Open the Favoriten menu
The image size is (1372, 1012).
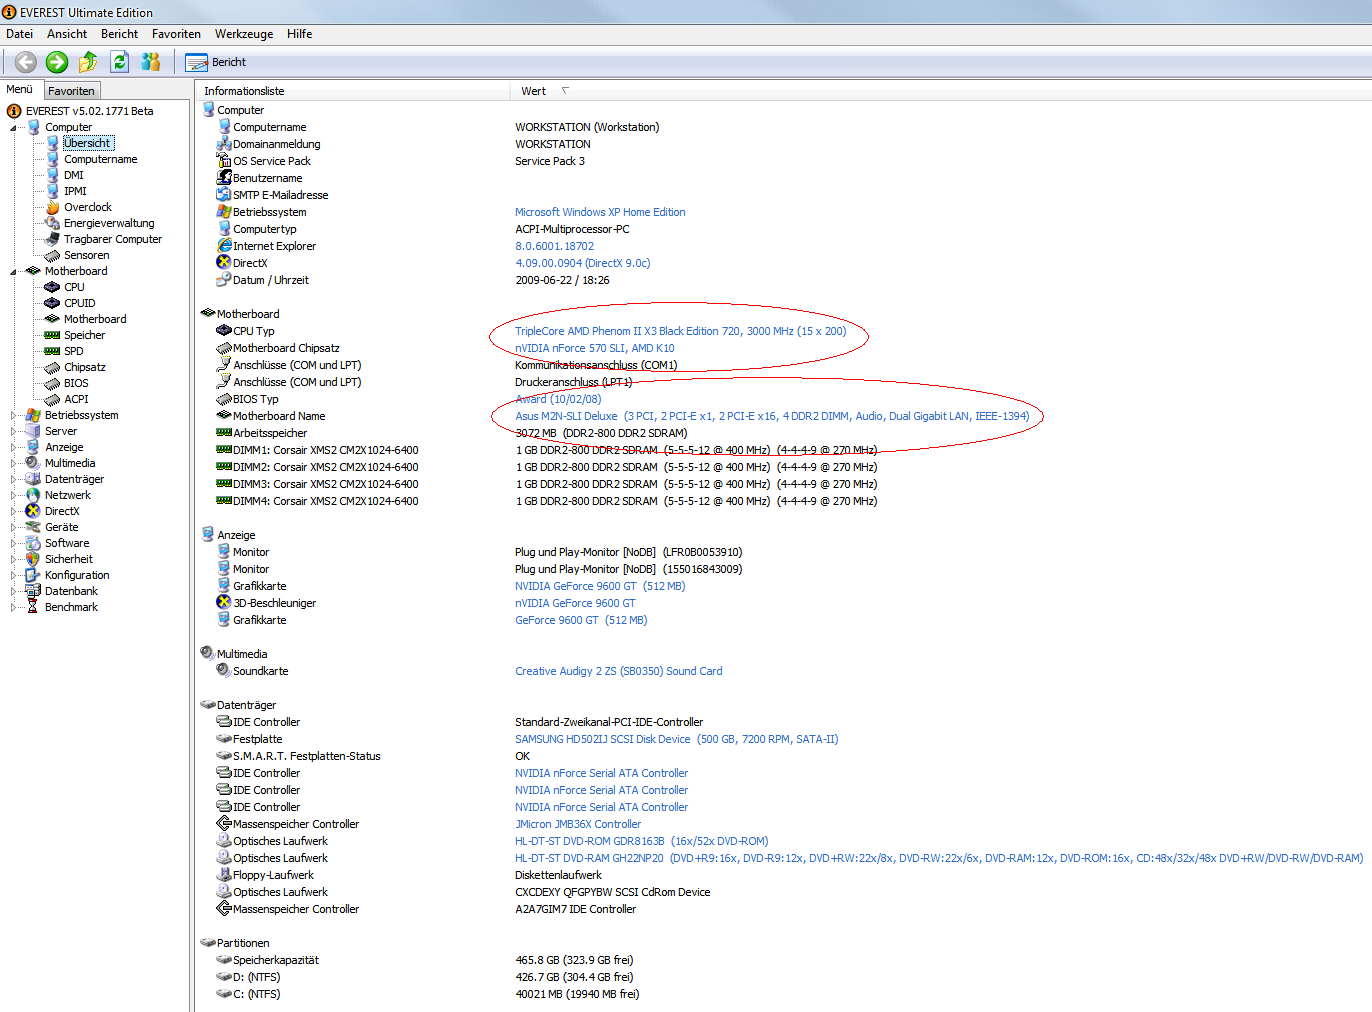click(176, 34)
